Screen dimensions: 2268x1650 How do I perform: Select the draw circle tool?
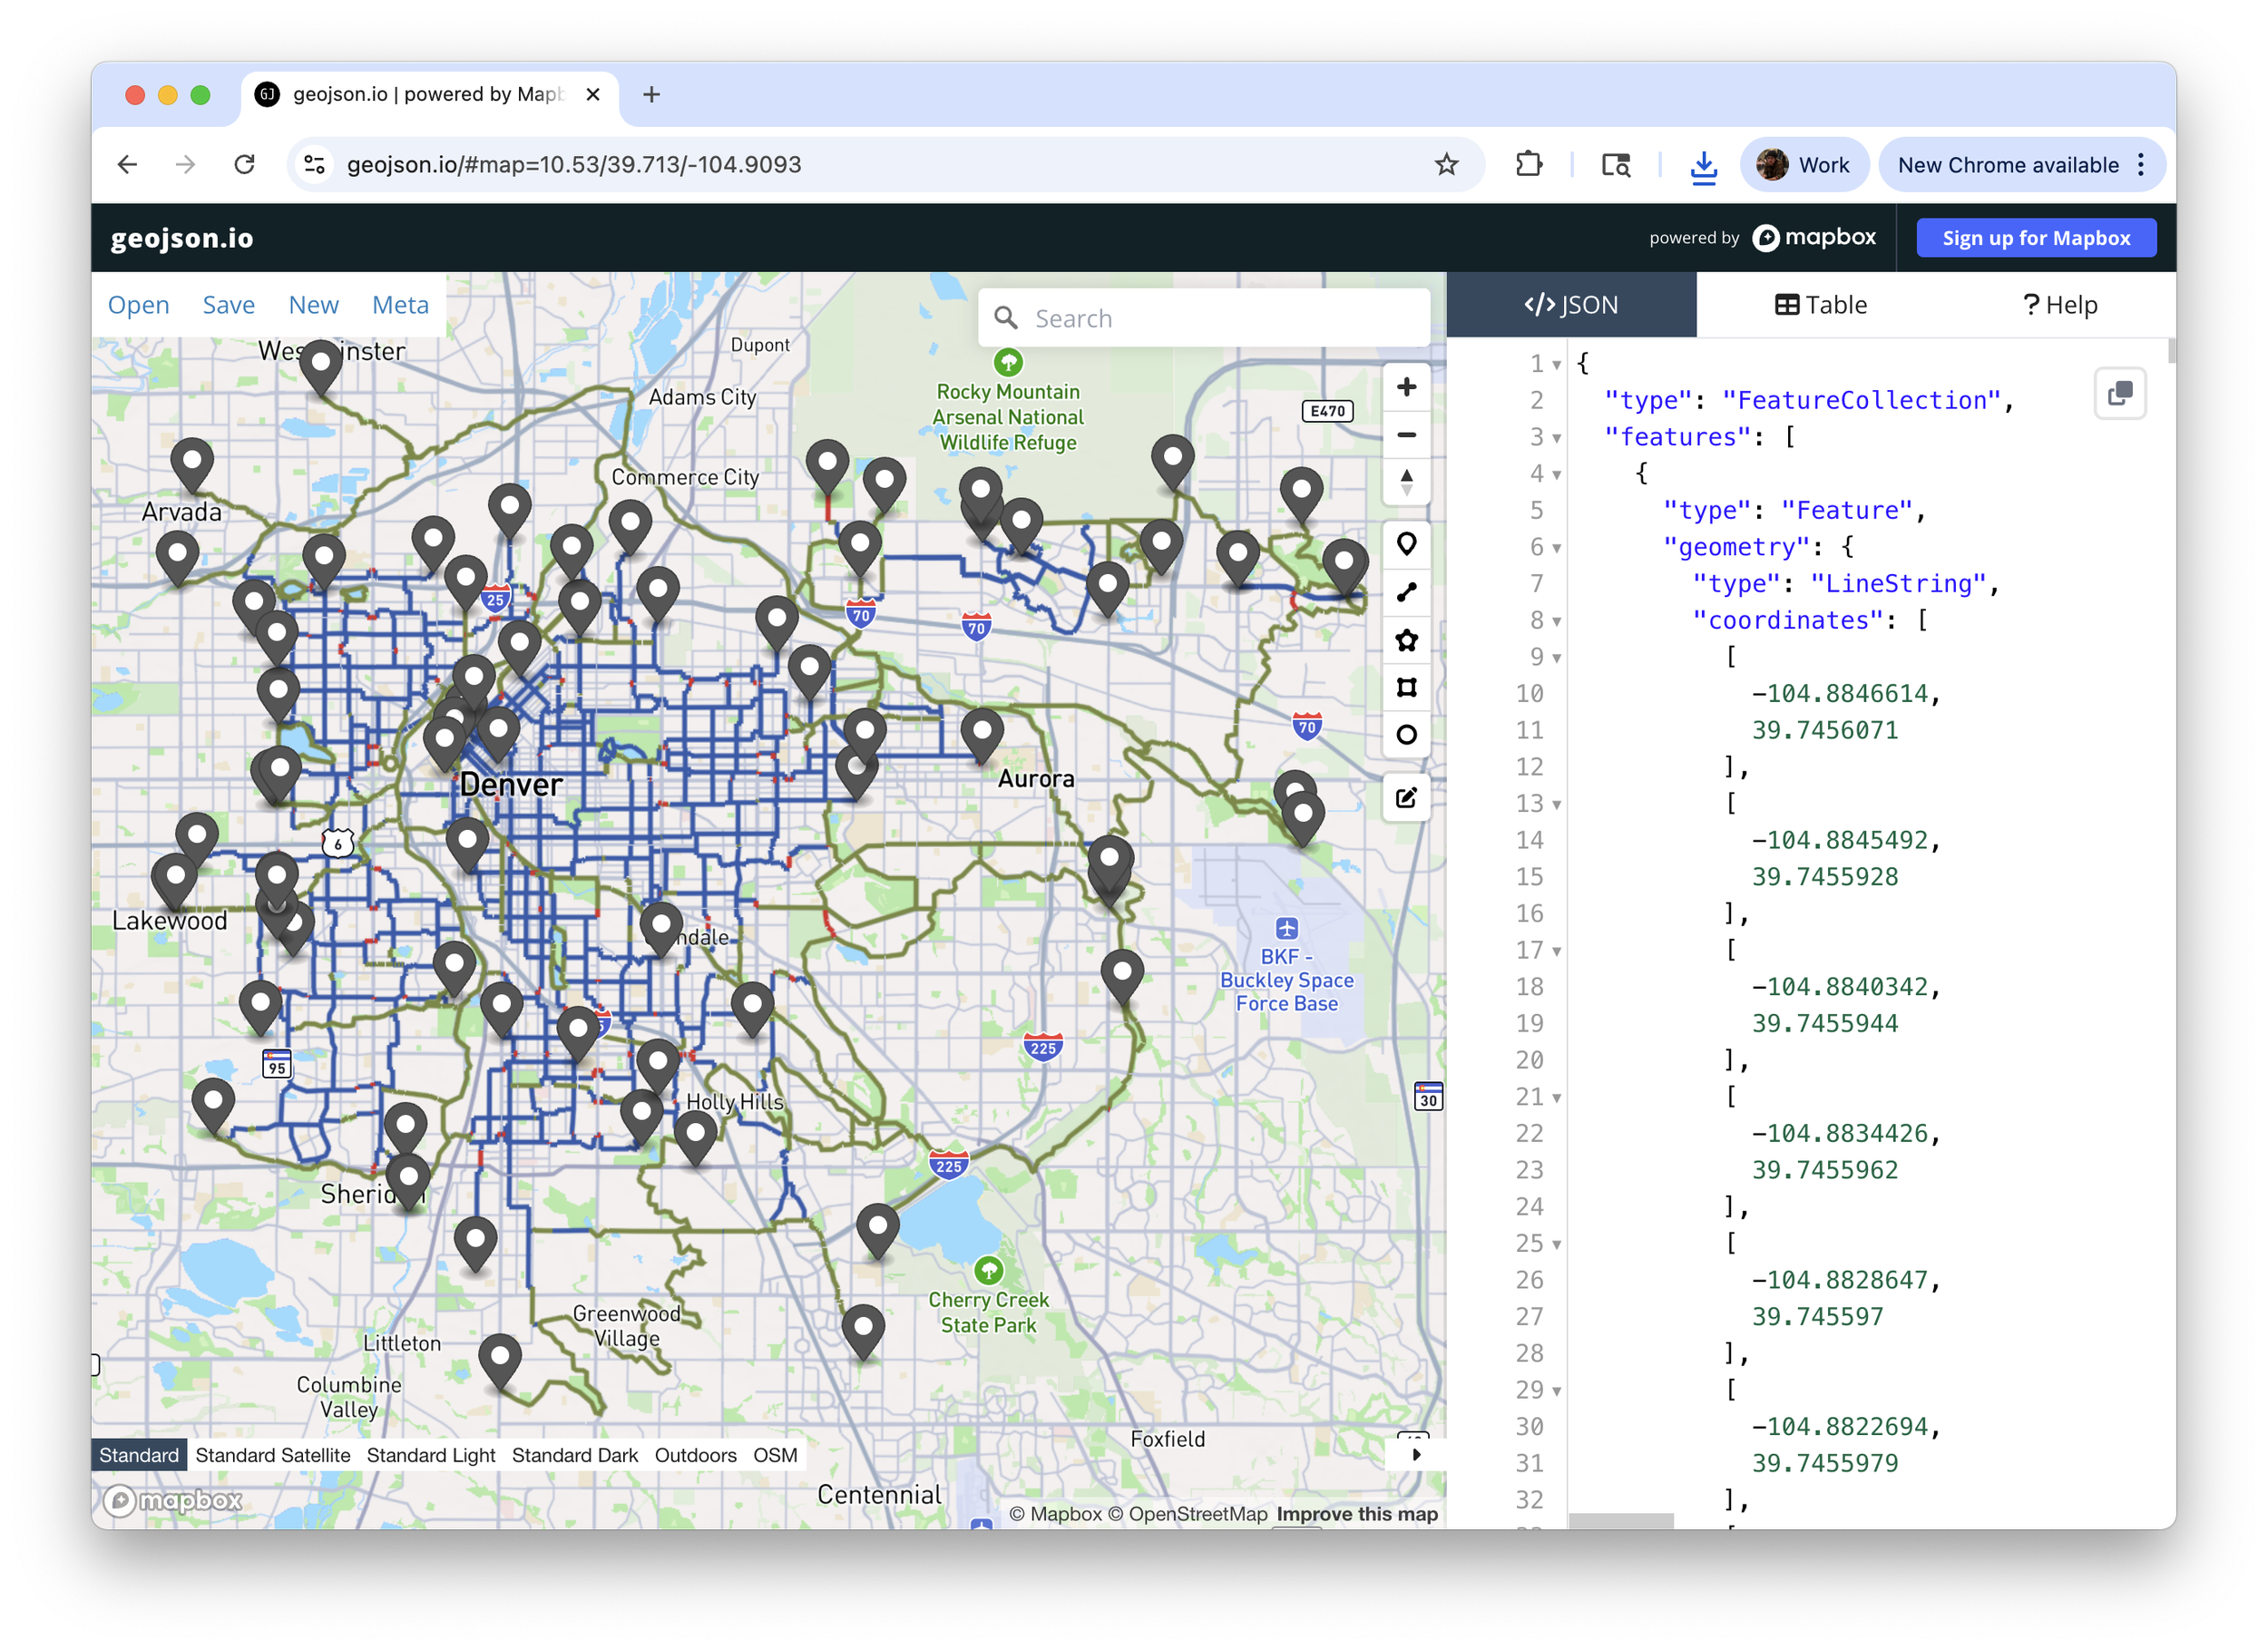click(1406, 735)
